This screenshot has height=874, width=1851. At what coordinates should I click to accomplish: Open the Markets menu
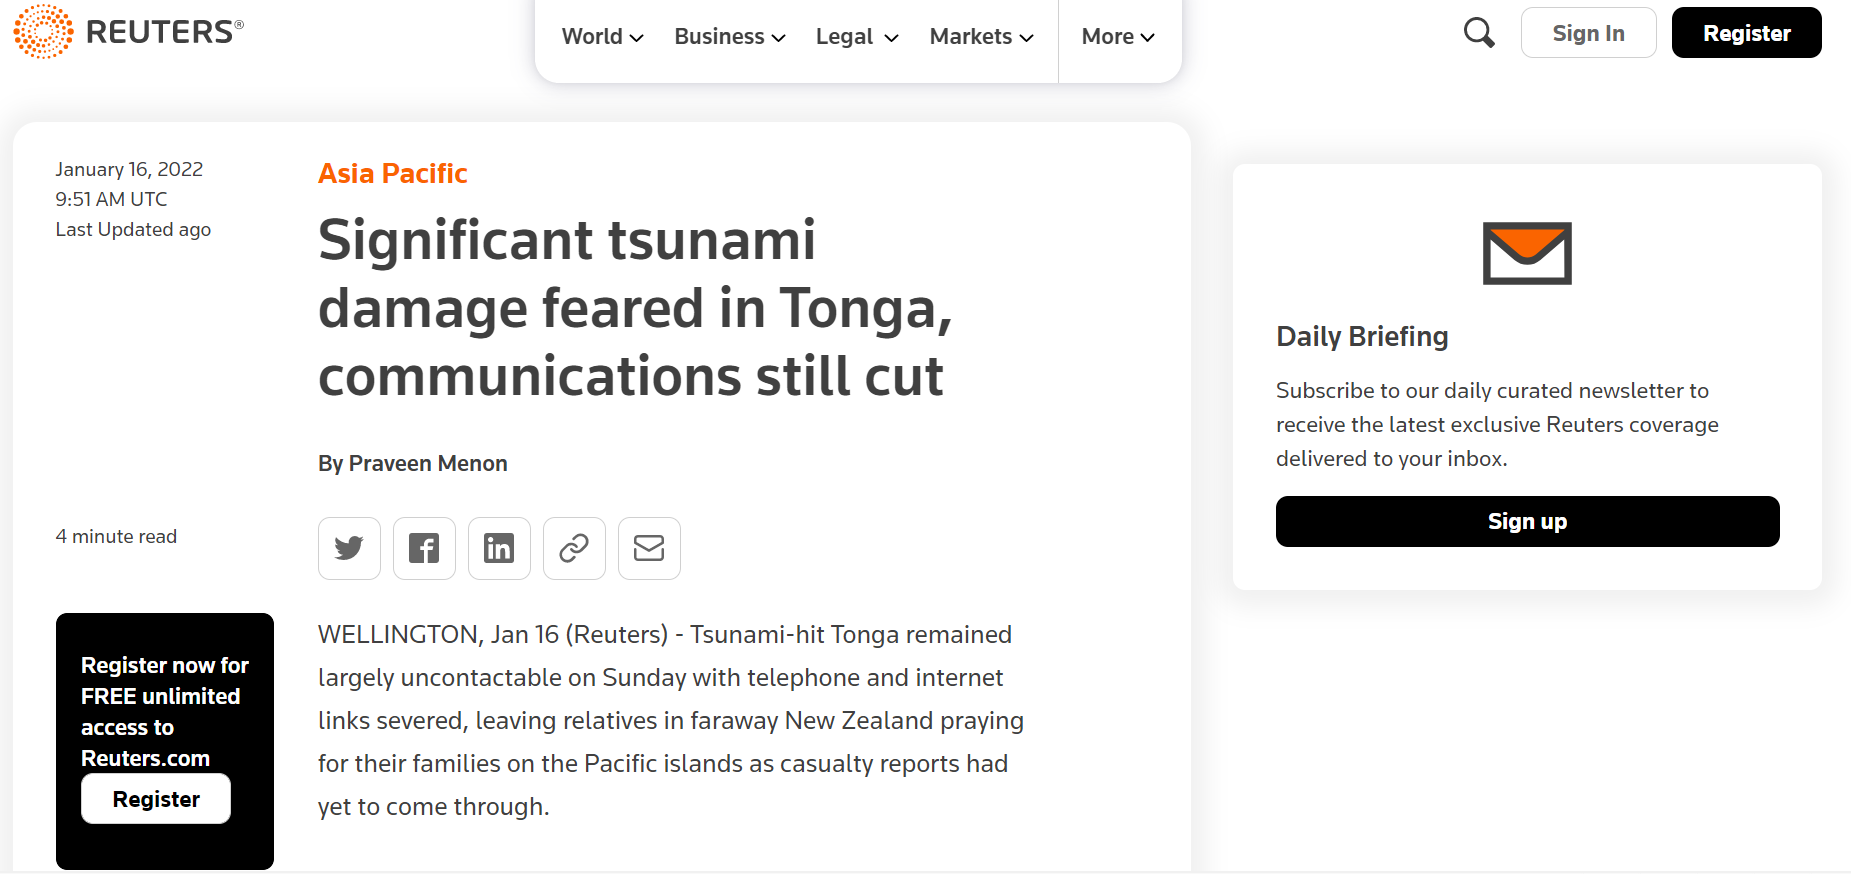(x=981, y=37)
